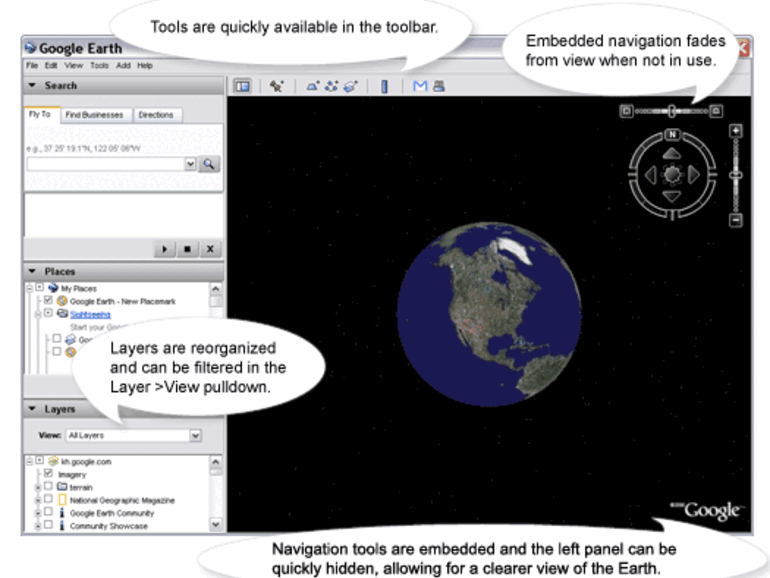
Task: Collapse the Search panel triangle
Action: [x=32, y=85]
